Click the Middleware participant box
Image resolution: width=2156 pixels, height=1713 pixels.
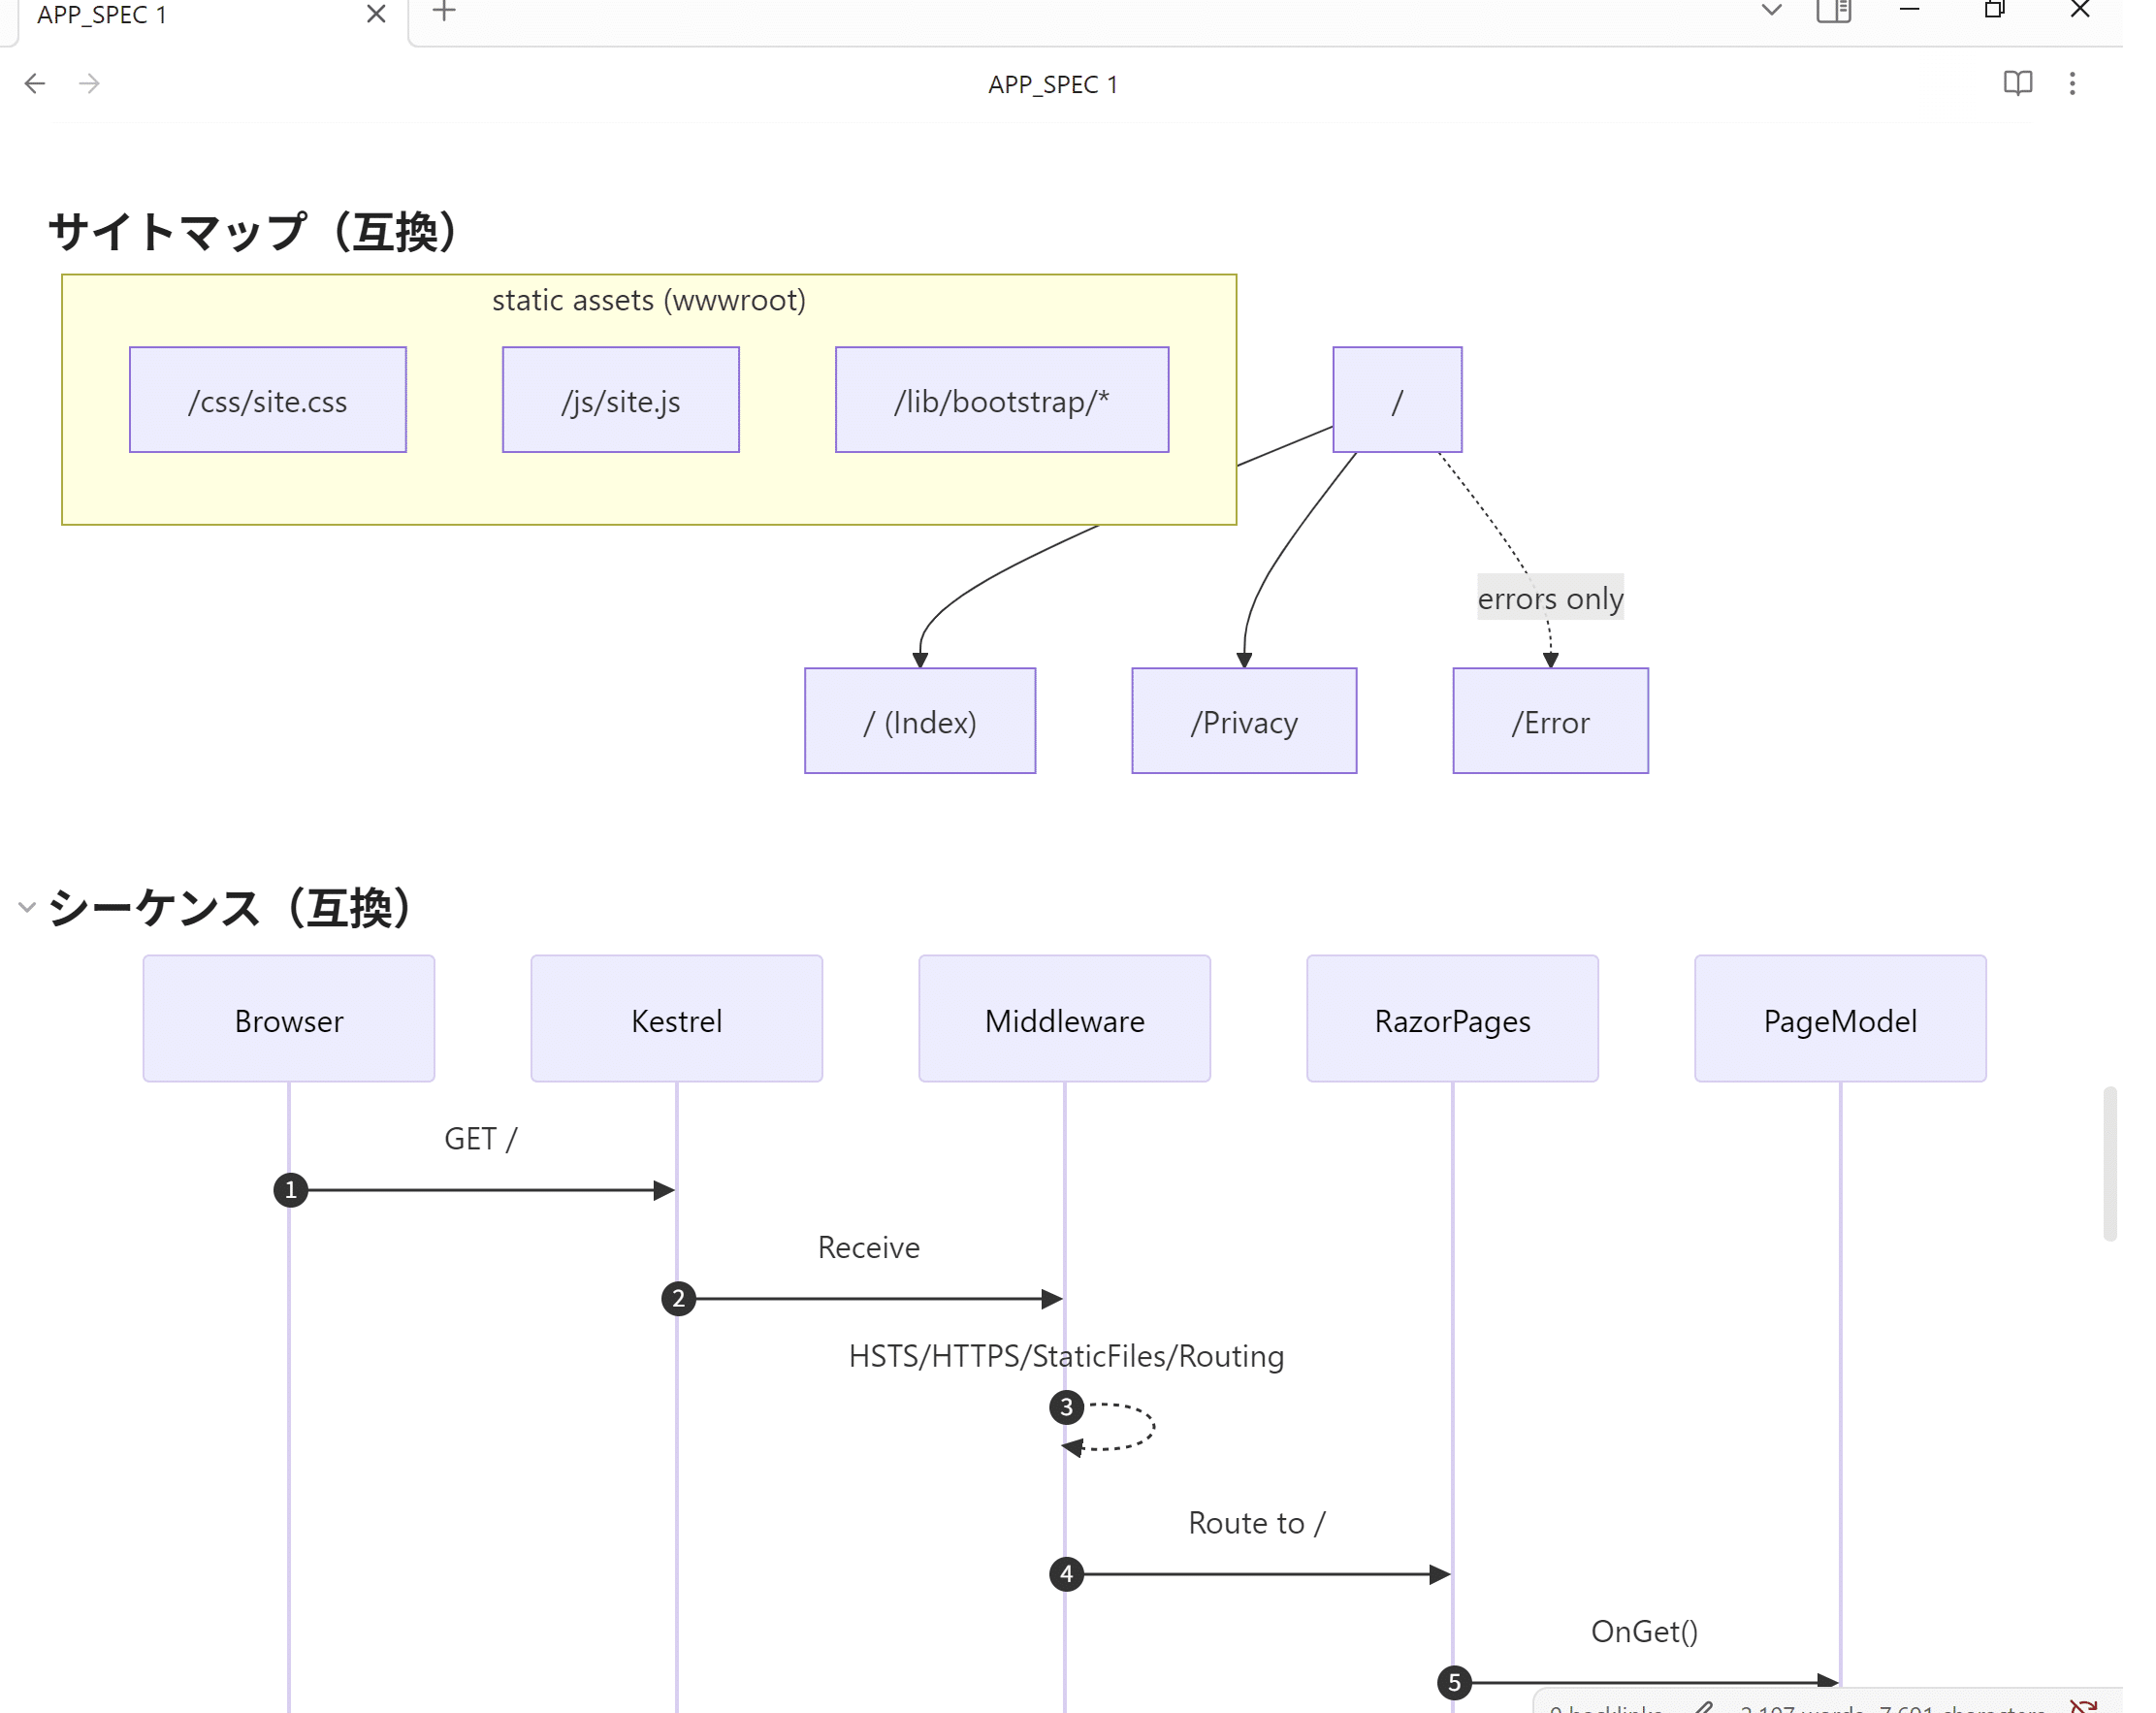(1064, 1019)
